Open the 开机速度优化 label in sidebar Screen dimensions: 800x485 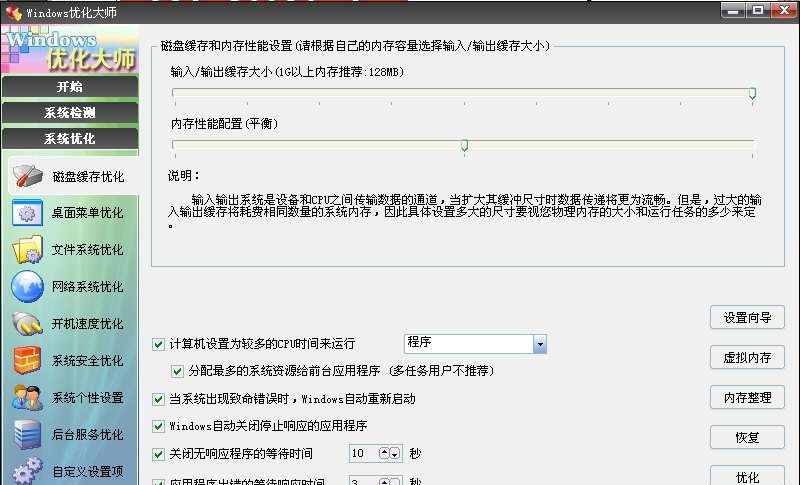coord(87,323)
